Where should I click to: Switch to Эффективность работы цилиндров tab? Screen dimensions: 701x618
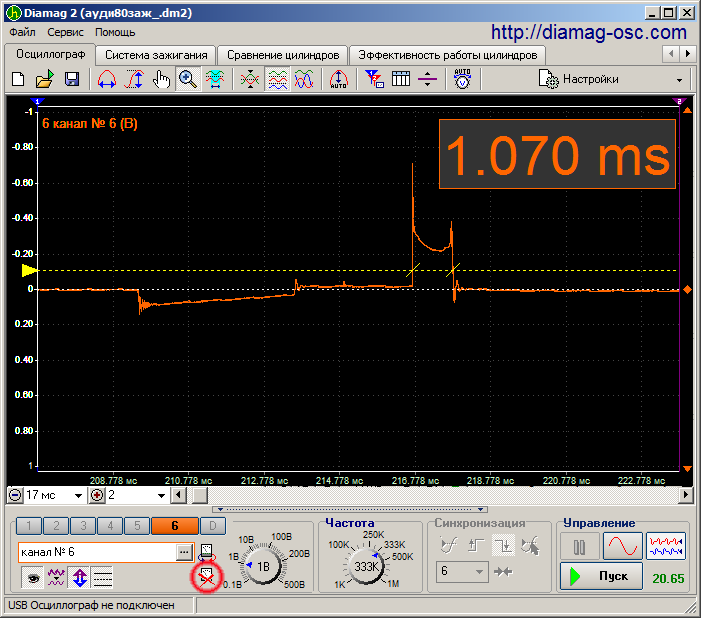(448, 55)
